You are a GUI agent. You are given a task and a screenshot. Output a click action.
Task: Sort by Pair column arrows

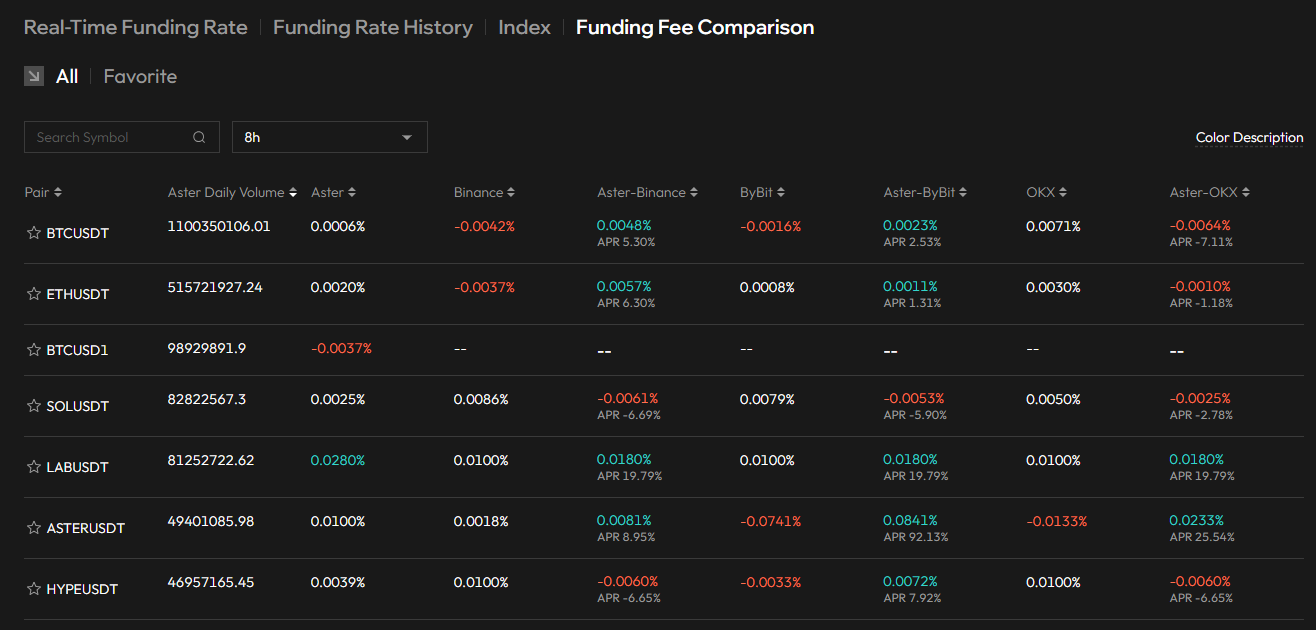point(58,192)
